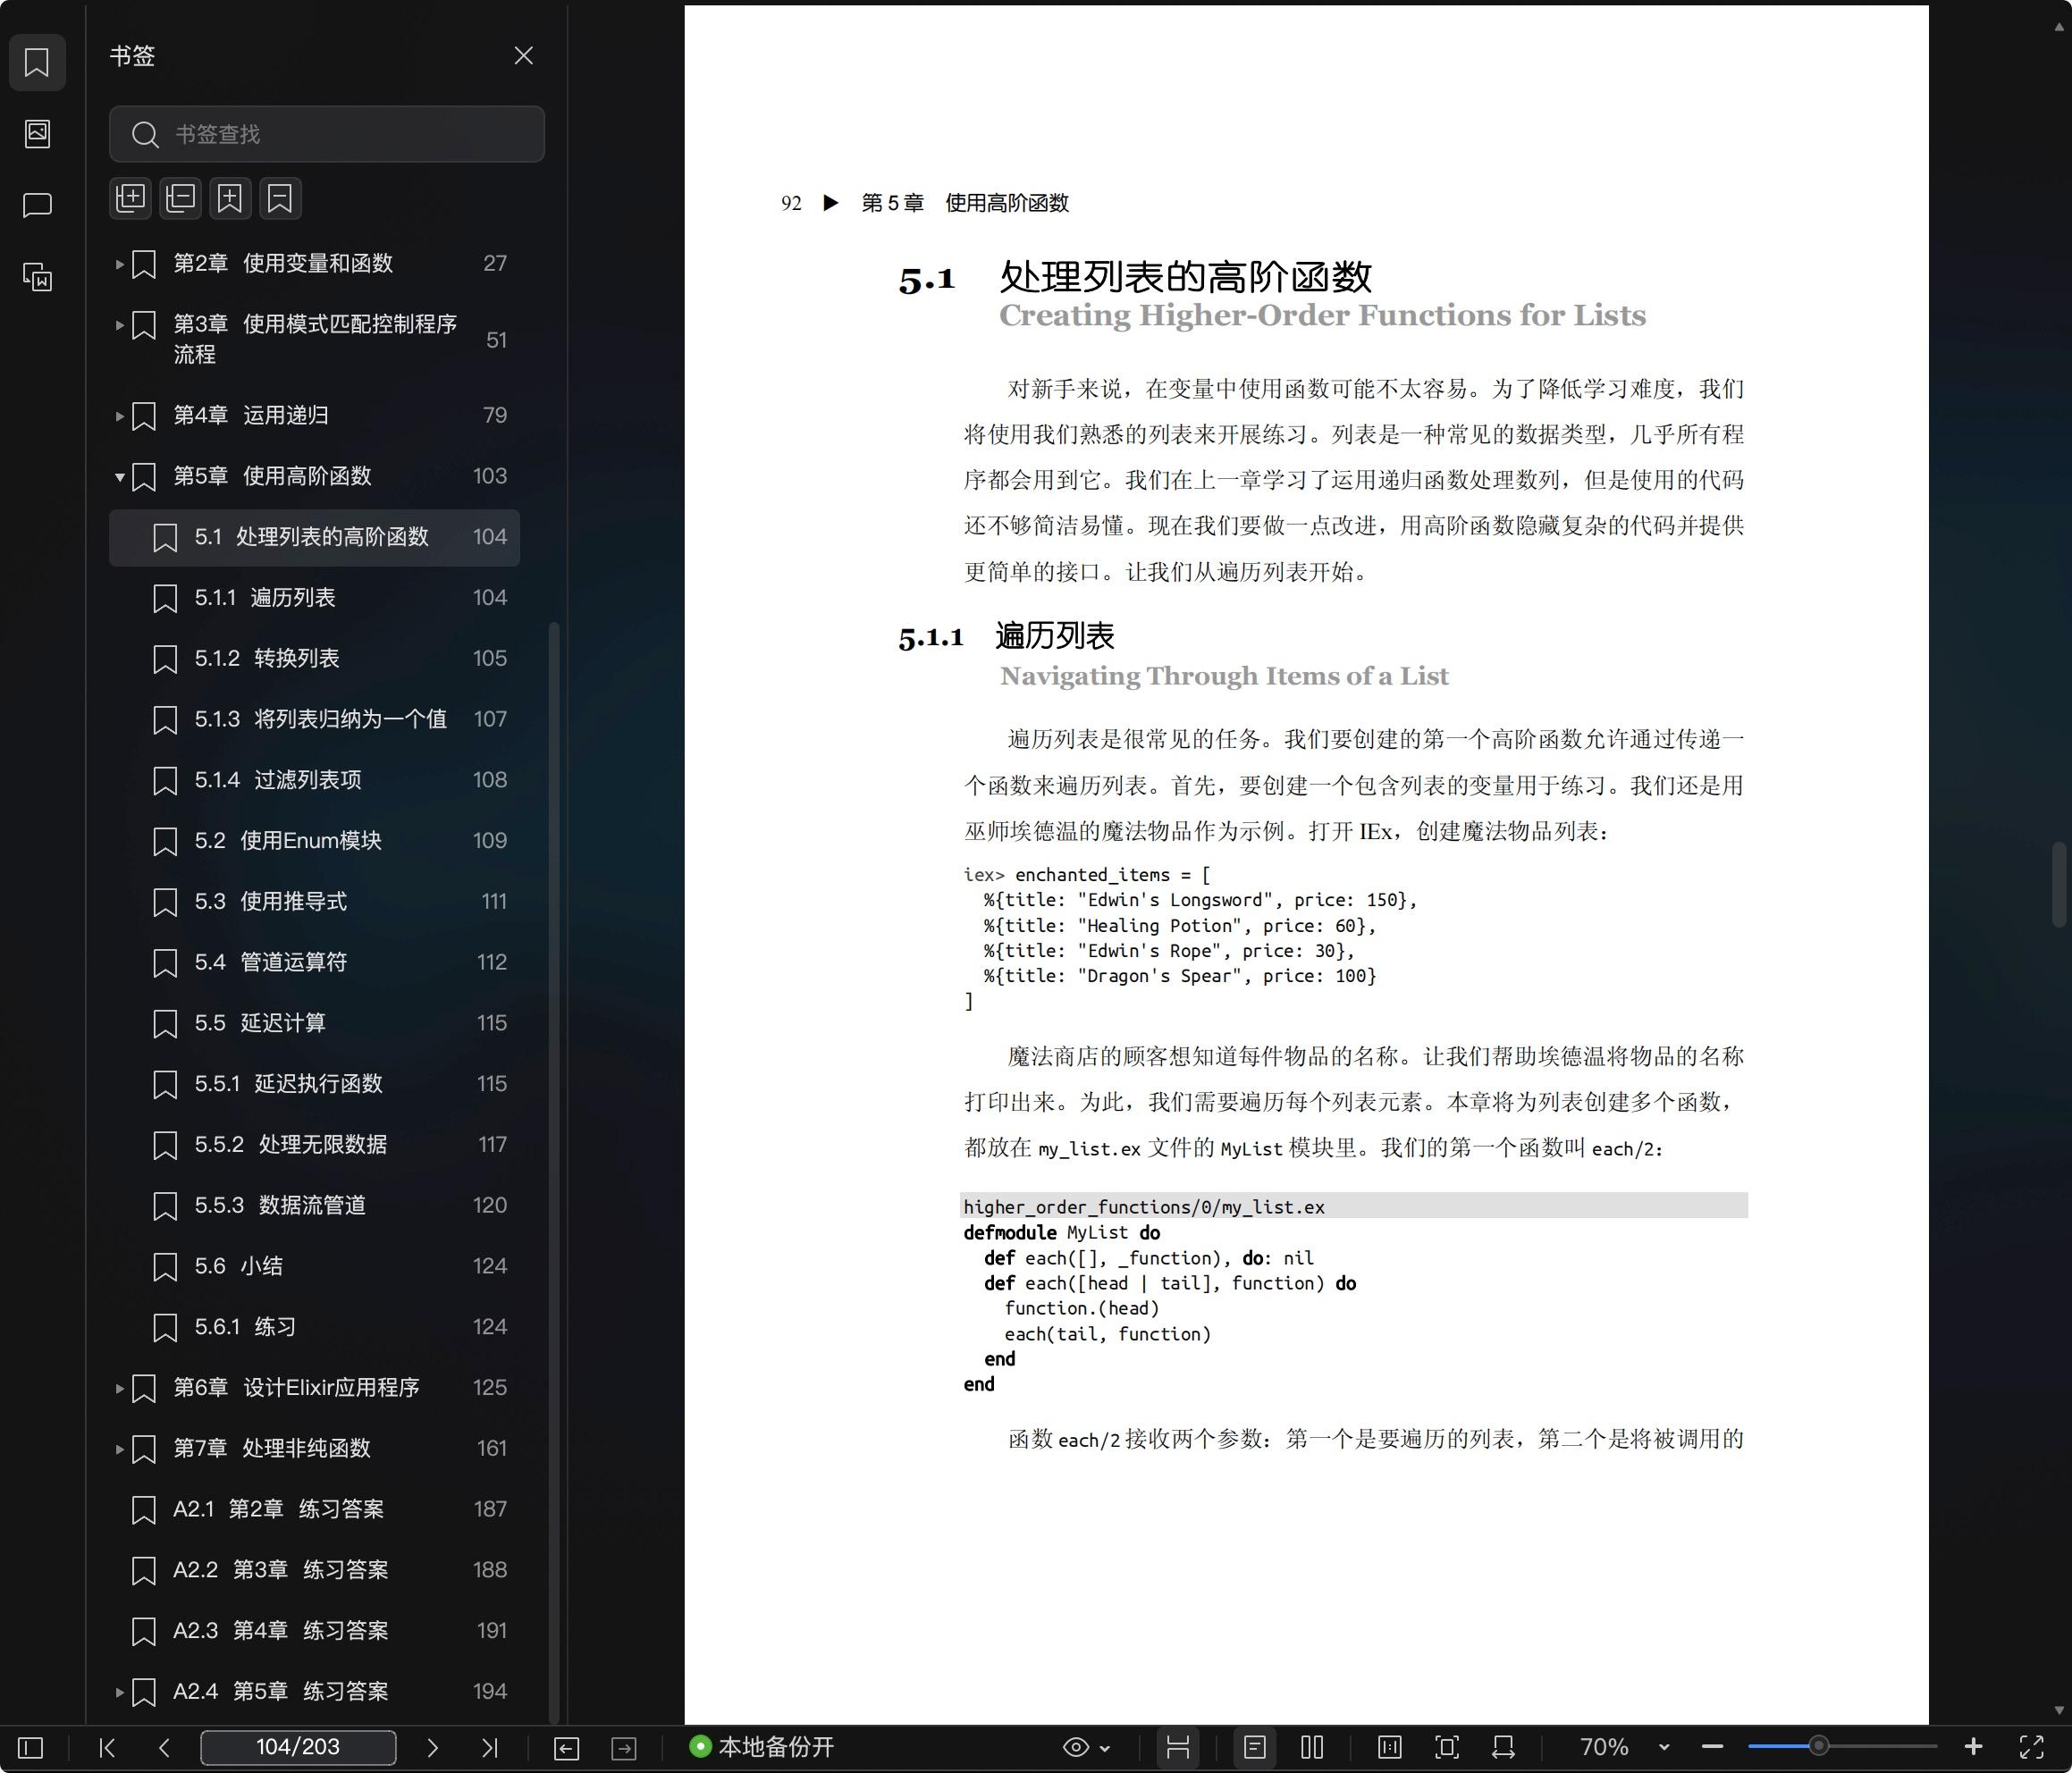Expand all bookmarks button
The height and width of the screenshot is (1773, 2072).
(x=130, y=198)
